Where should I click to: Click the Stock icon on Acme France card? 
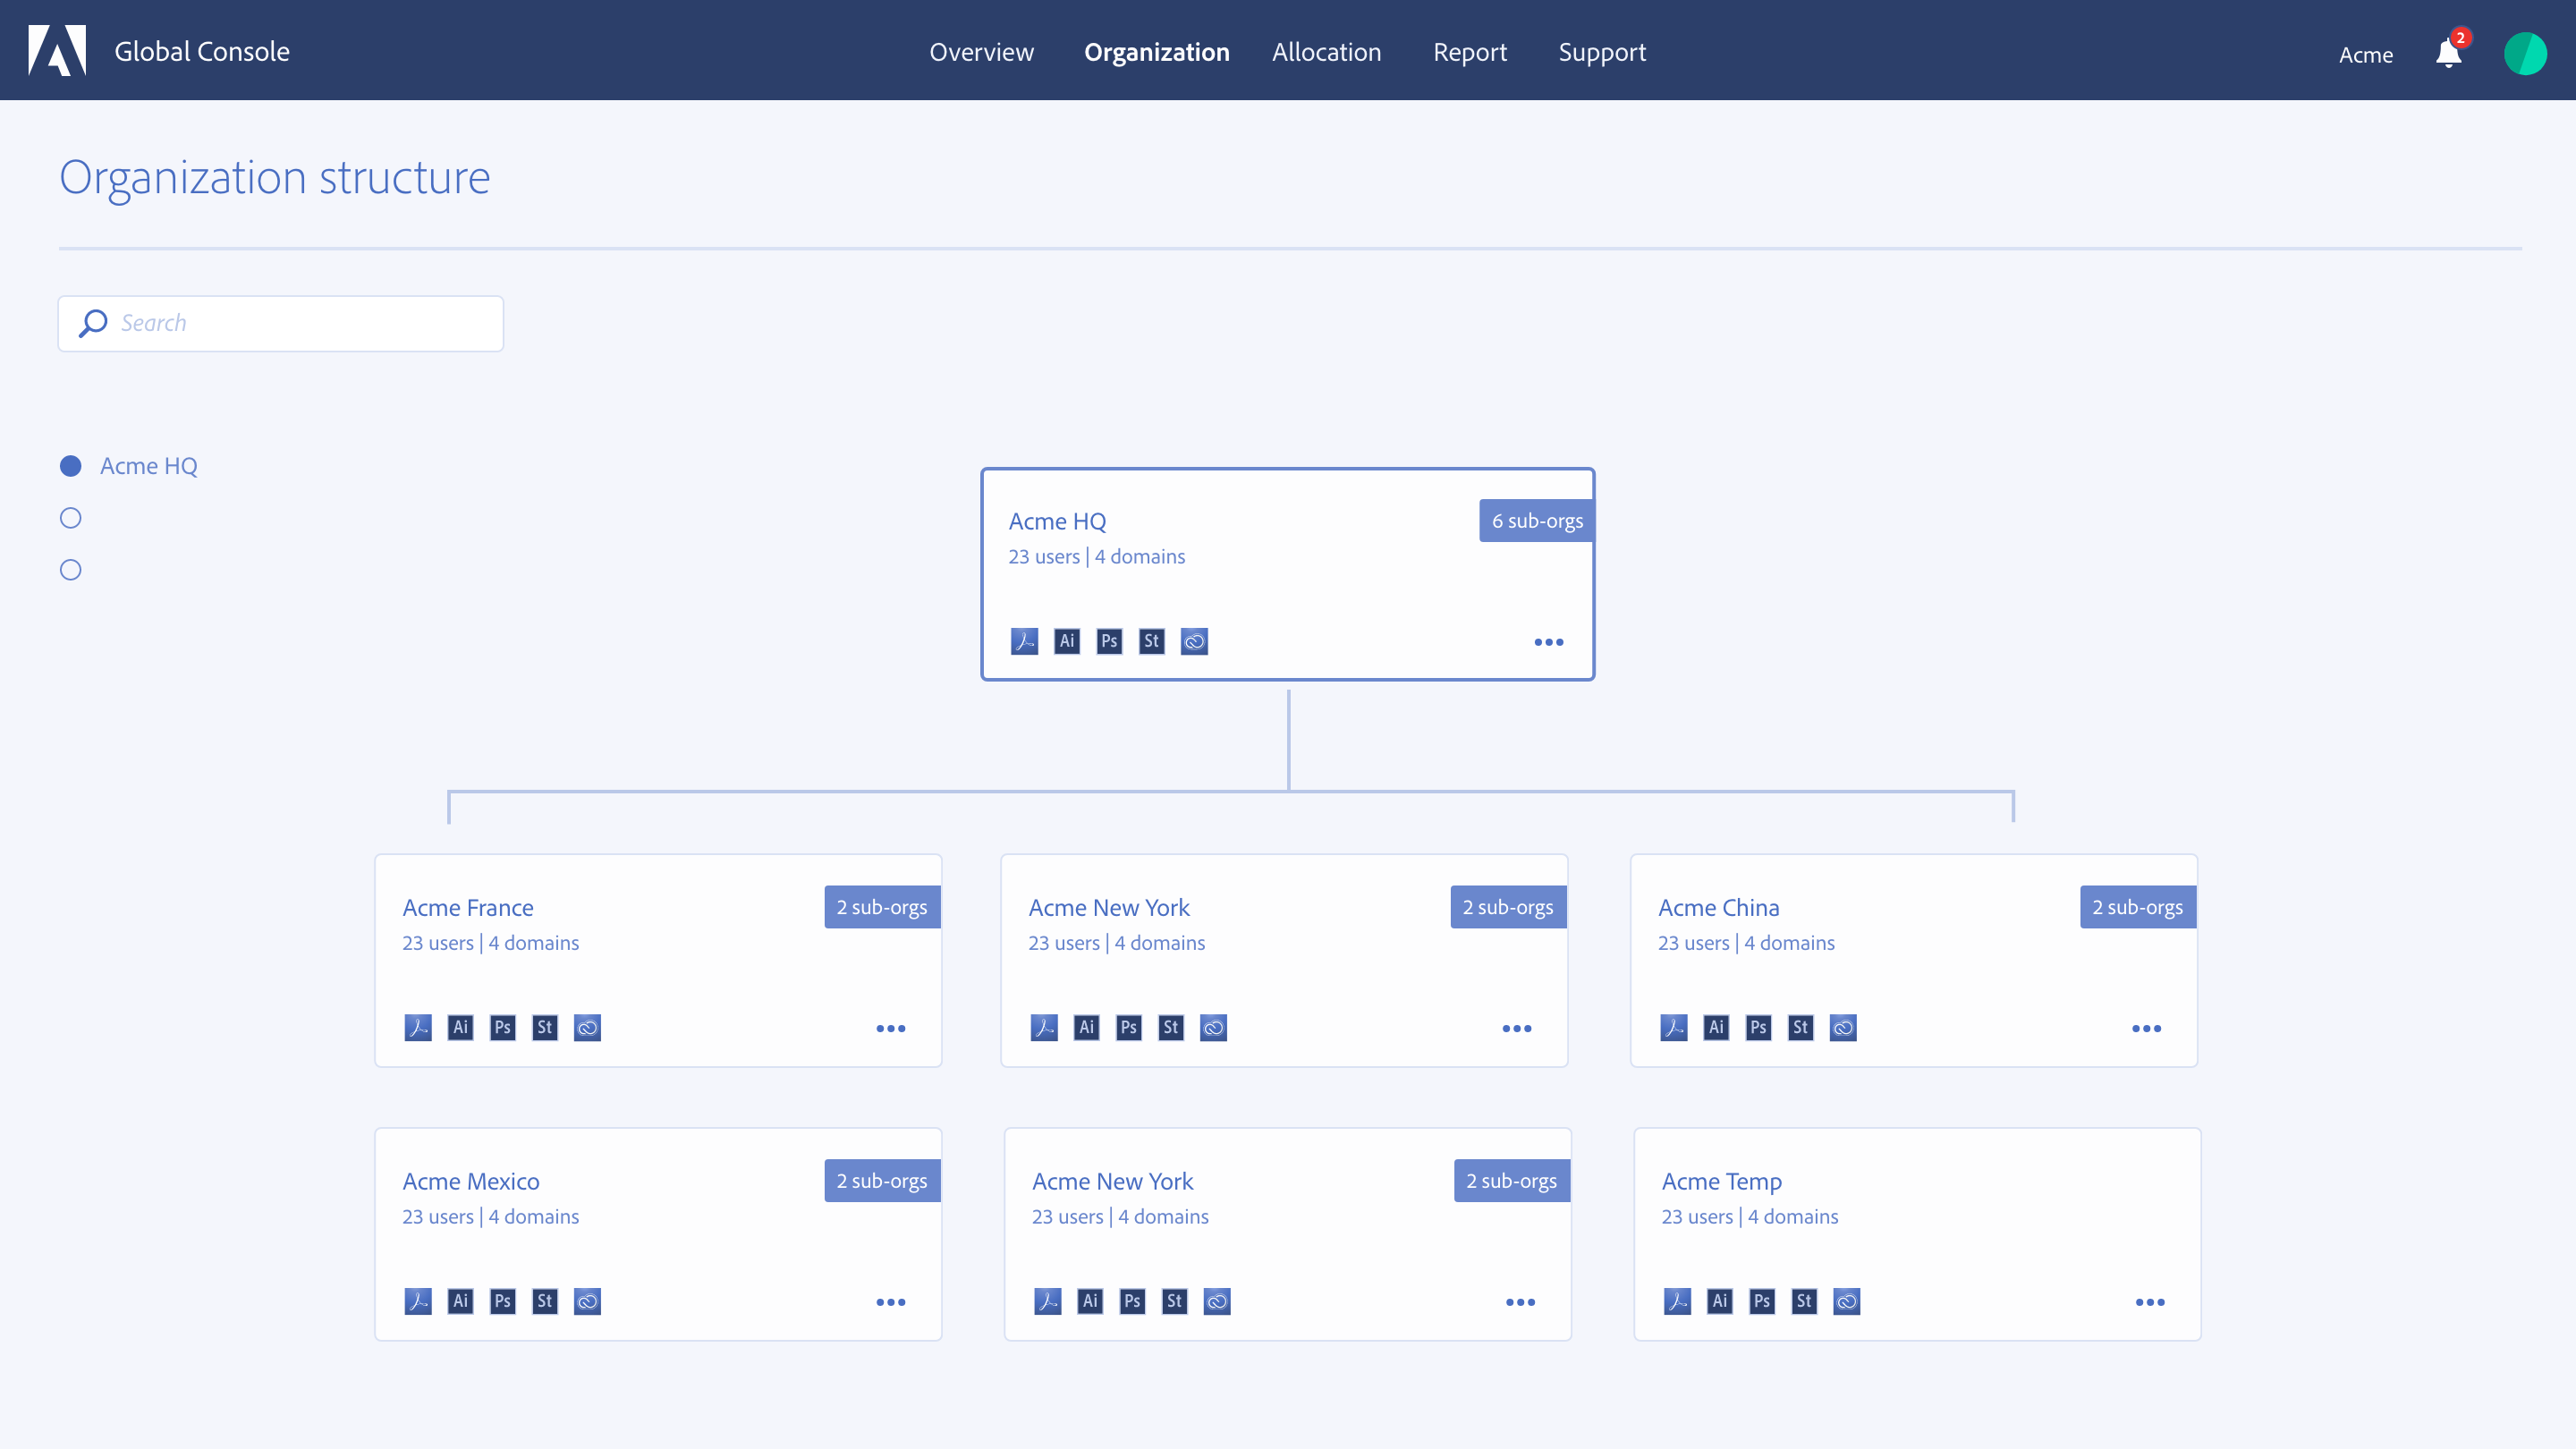click(x=544, y=1027)
